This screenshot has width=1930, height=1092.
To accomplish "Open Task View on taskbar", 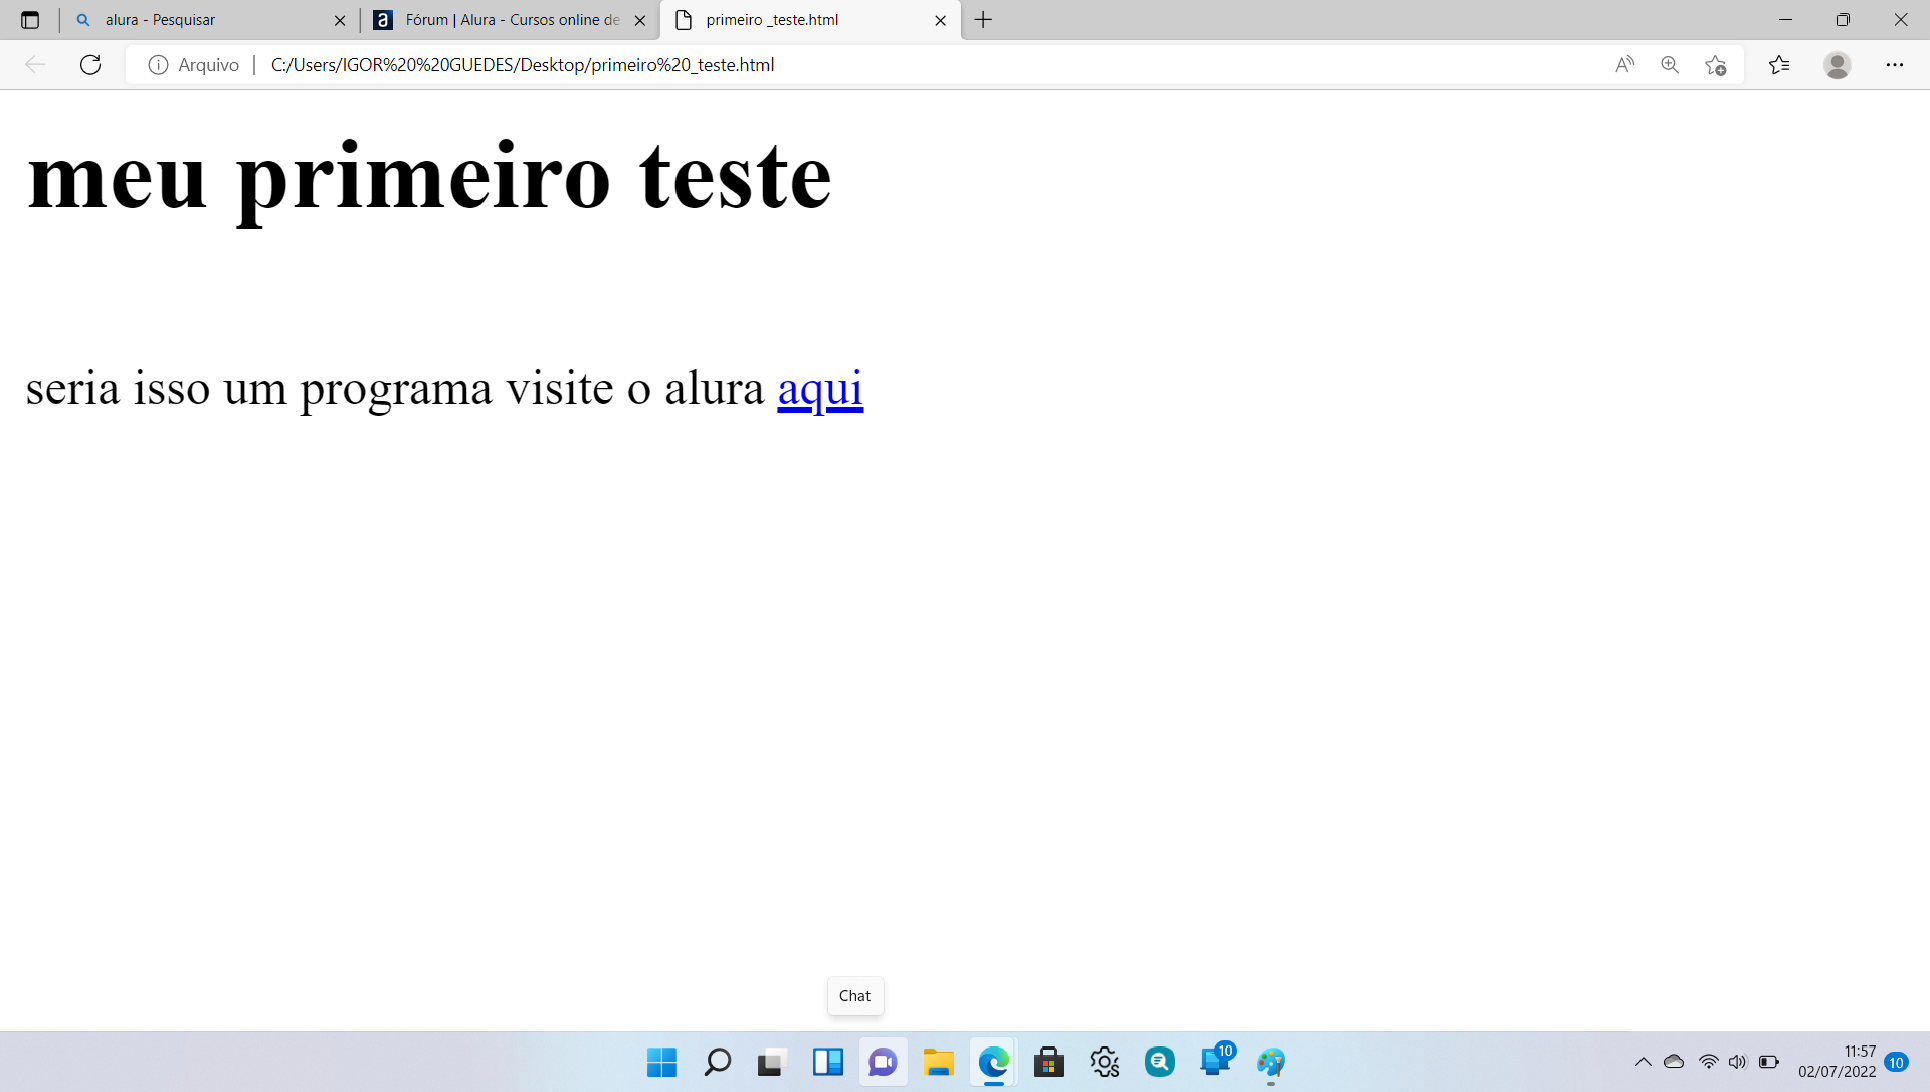I will click(772, 1062).
